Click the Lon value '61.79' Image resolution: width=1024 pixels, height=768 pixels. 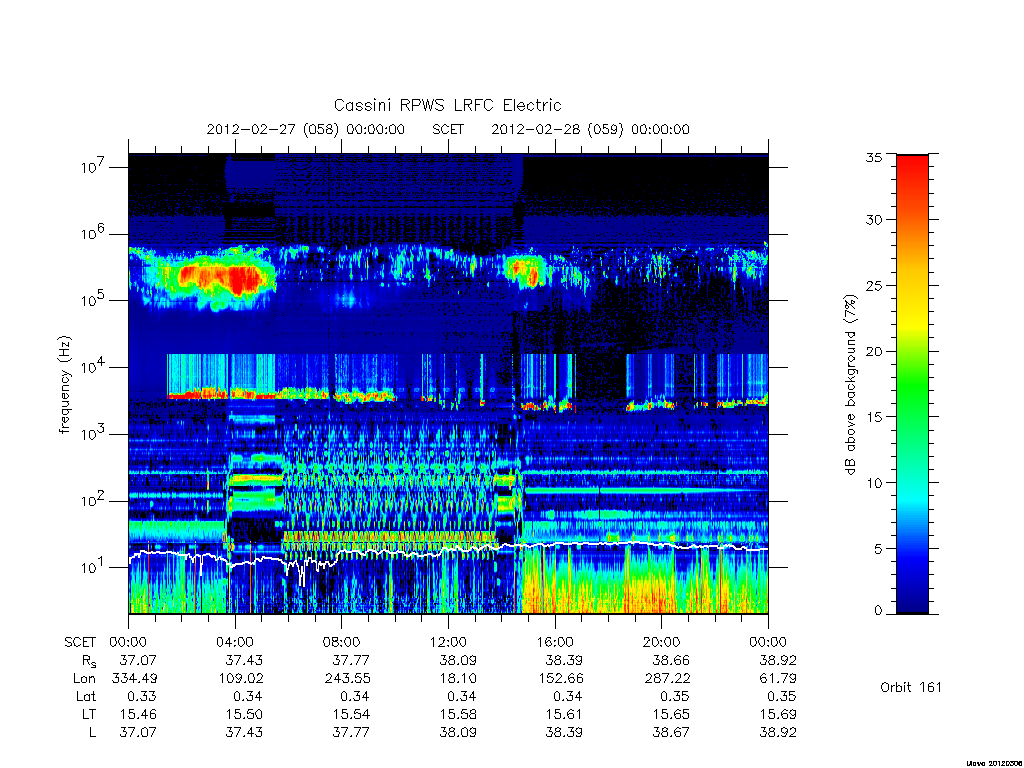click(x=778, y=679)
